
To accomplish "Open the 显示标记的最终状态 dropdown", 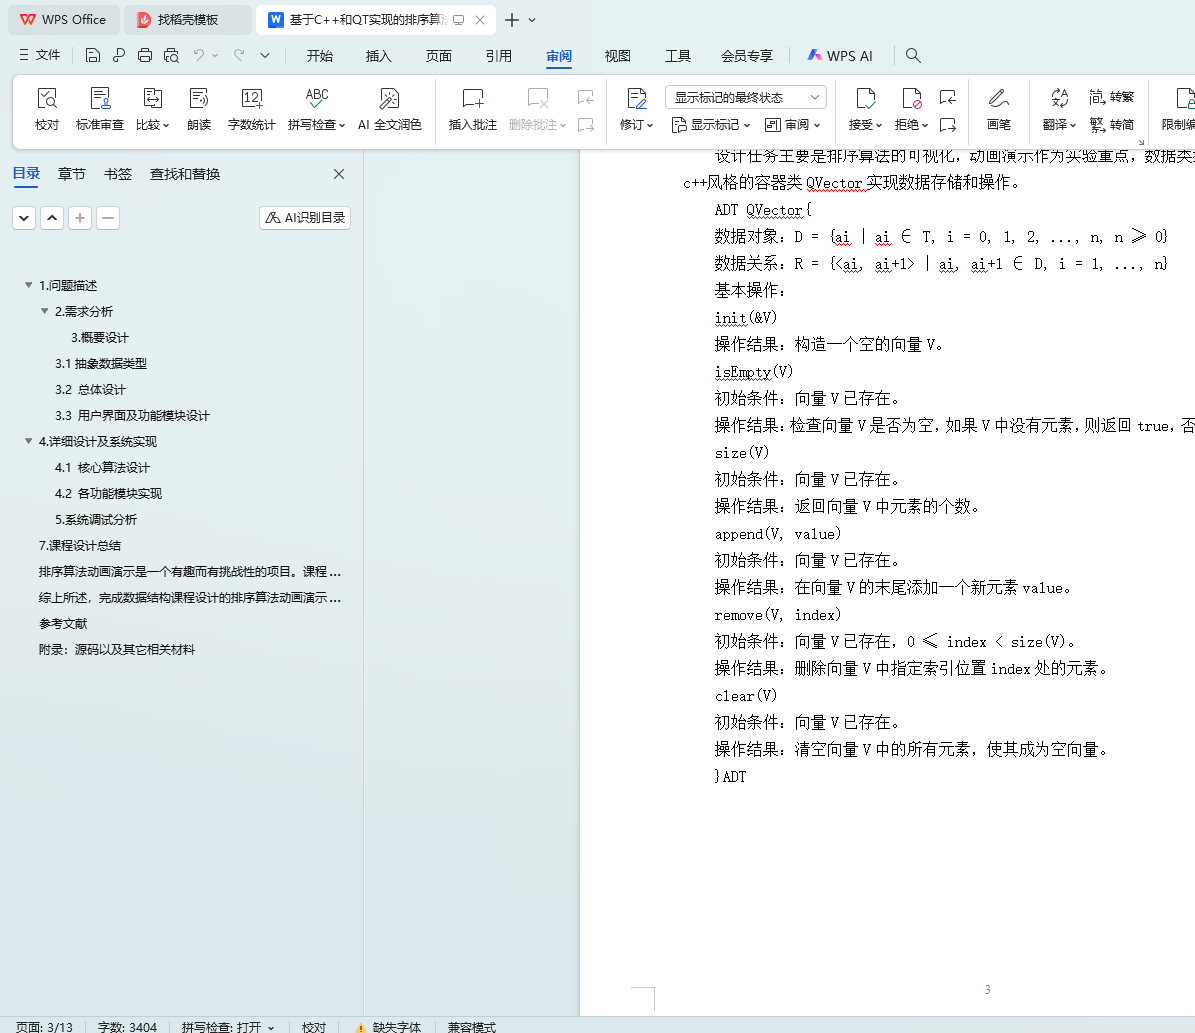I will 745,97.
